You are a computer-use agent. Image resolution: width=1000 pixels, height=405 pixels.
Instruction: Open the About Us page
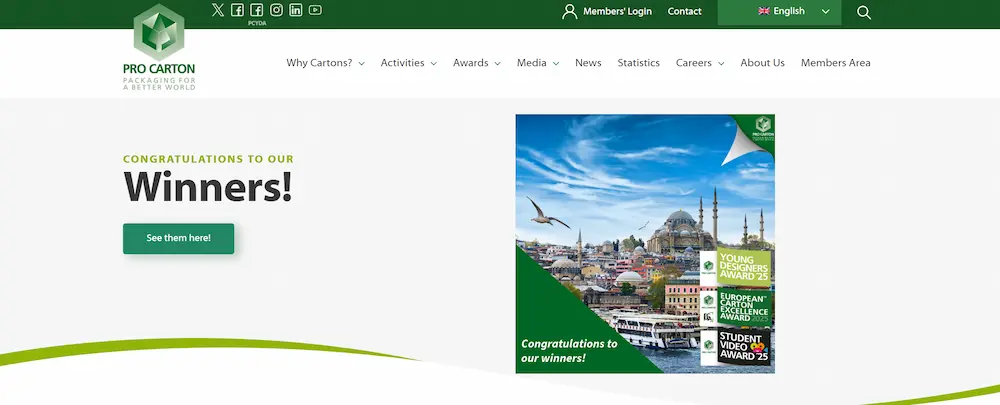click(762, 63)
